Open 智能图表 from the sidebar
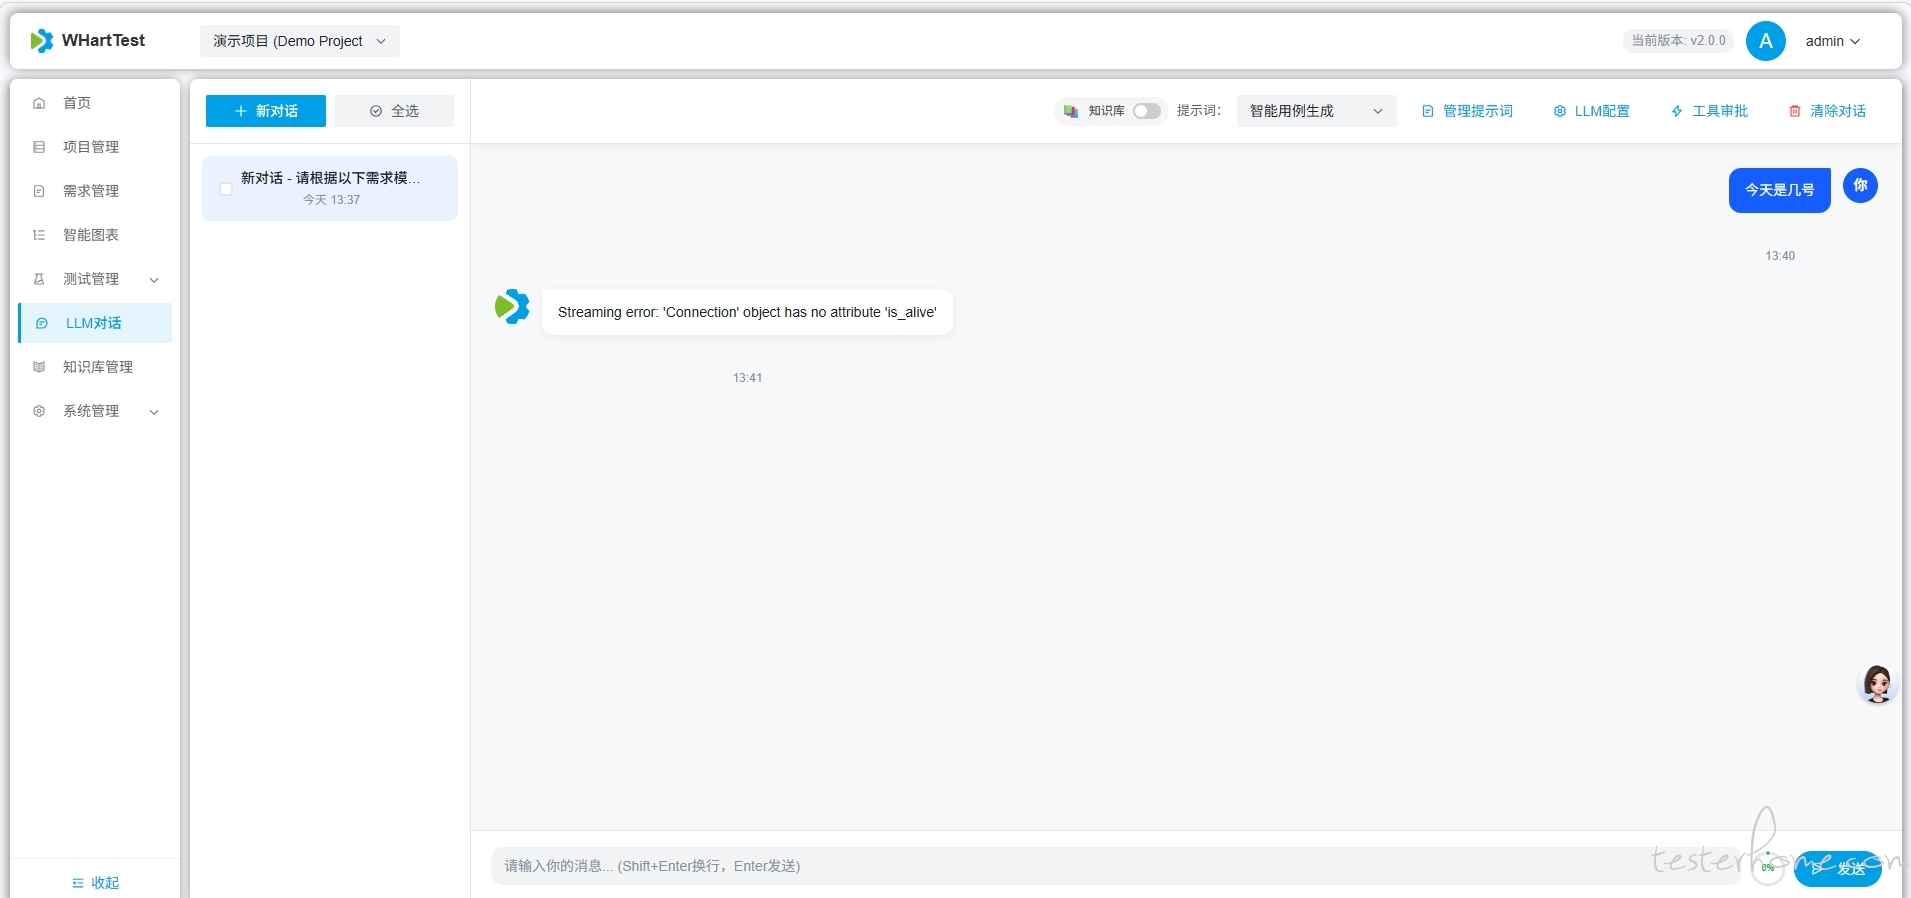 tap(91, 235)
